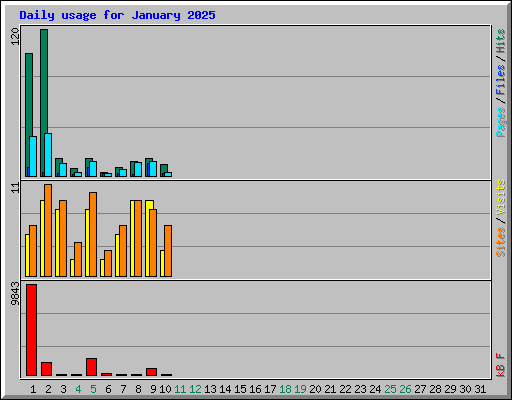The width and height of the screenshot is (512, 400).
Task: Click day label '31' on x-axis
Action: coord(480,389)
